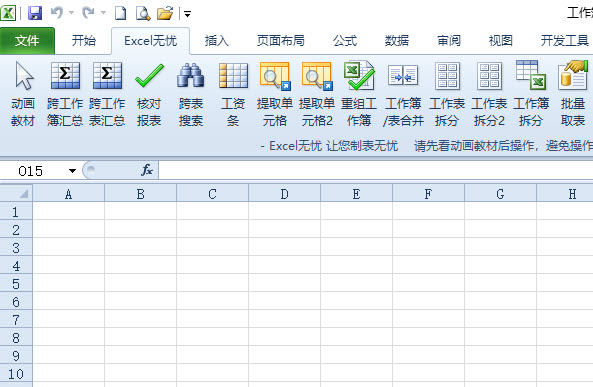The image size is (593, 387).
Task: Select column F header
Action: point(428,194)
